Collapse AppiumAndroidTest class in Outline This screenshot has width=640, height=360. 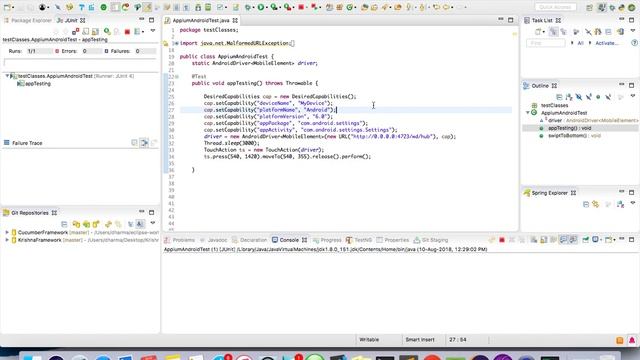(528, 113)
